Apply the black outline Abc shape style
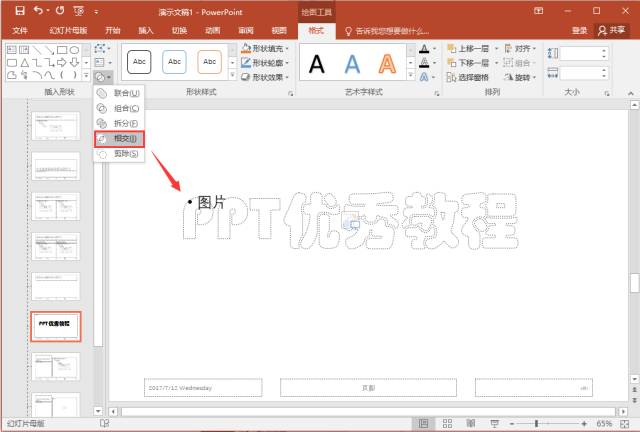The width and height of the screenshot is (640, 432). click(x=139, y=62)
